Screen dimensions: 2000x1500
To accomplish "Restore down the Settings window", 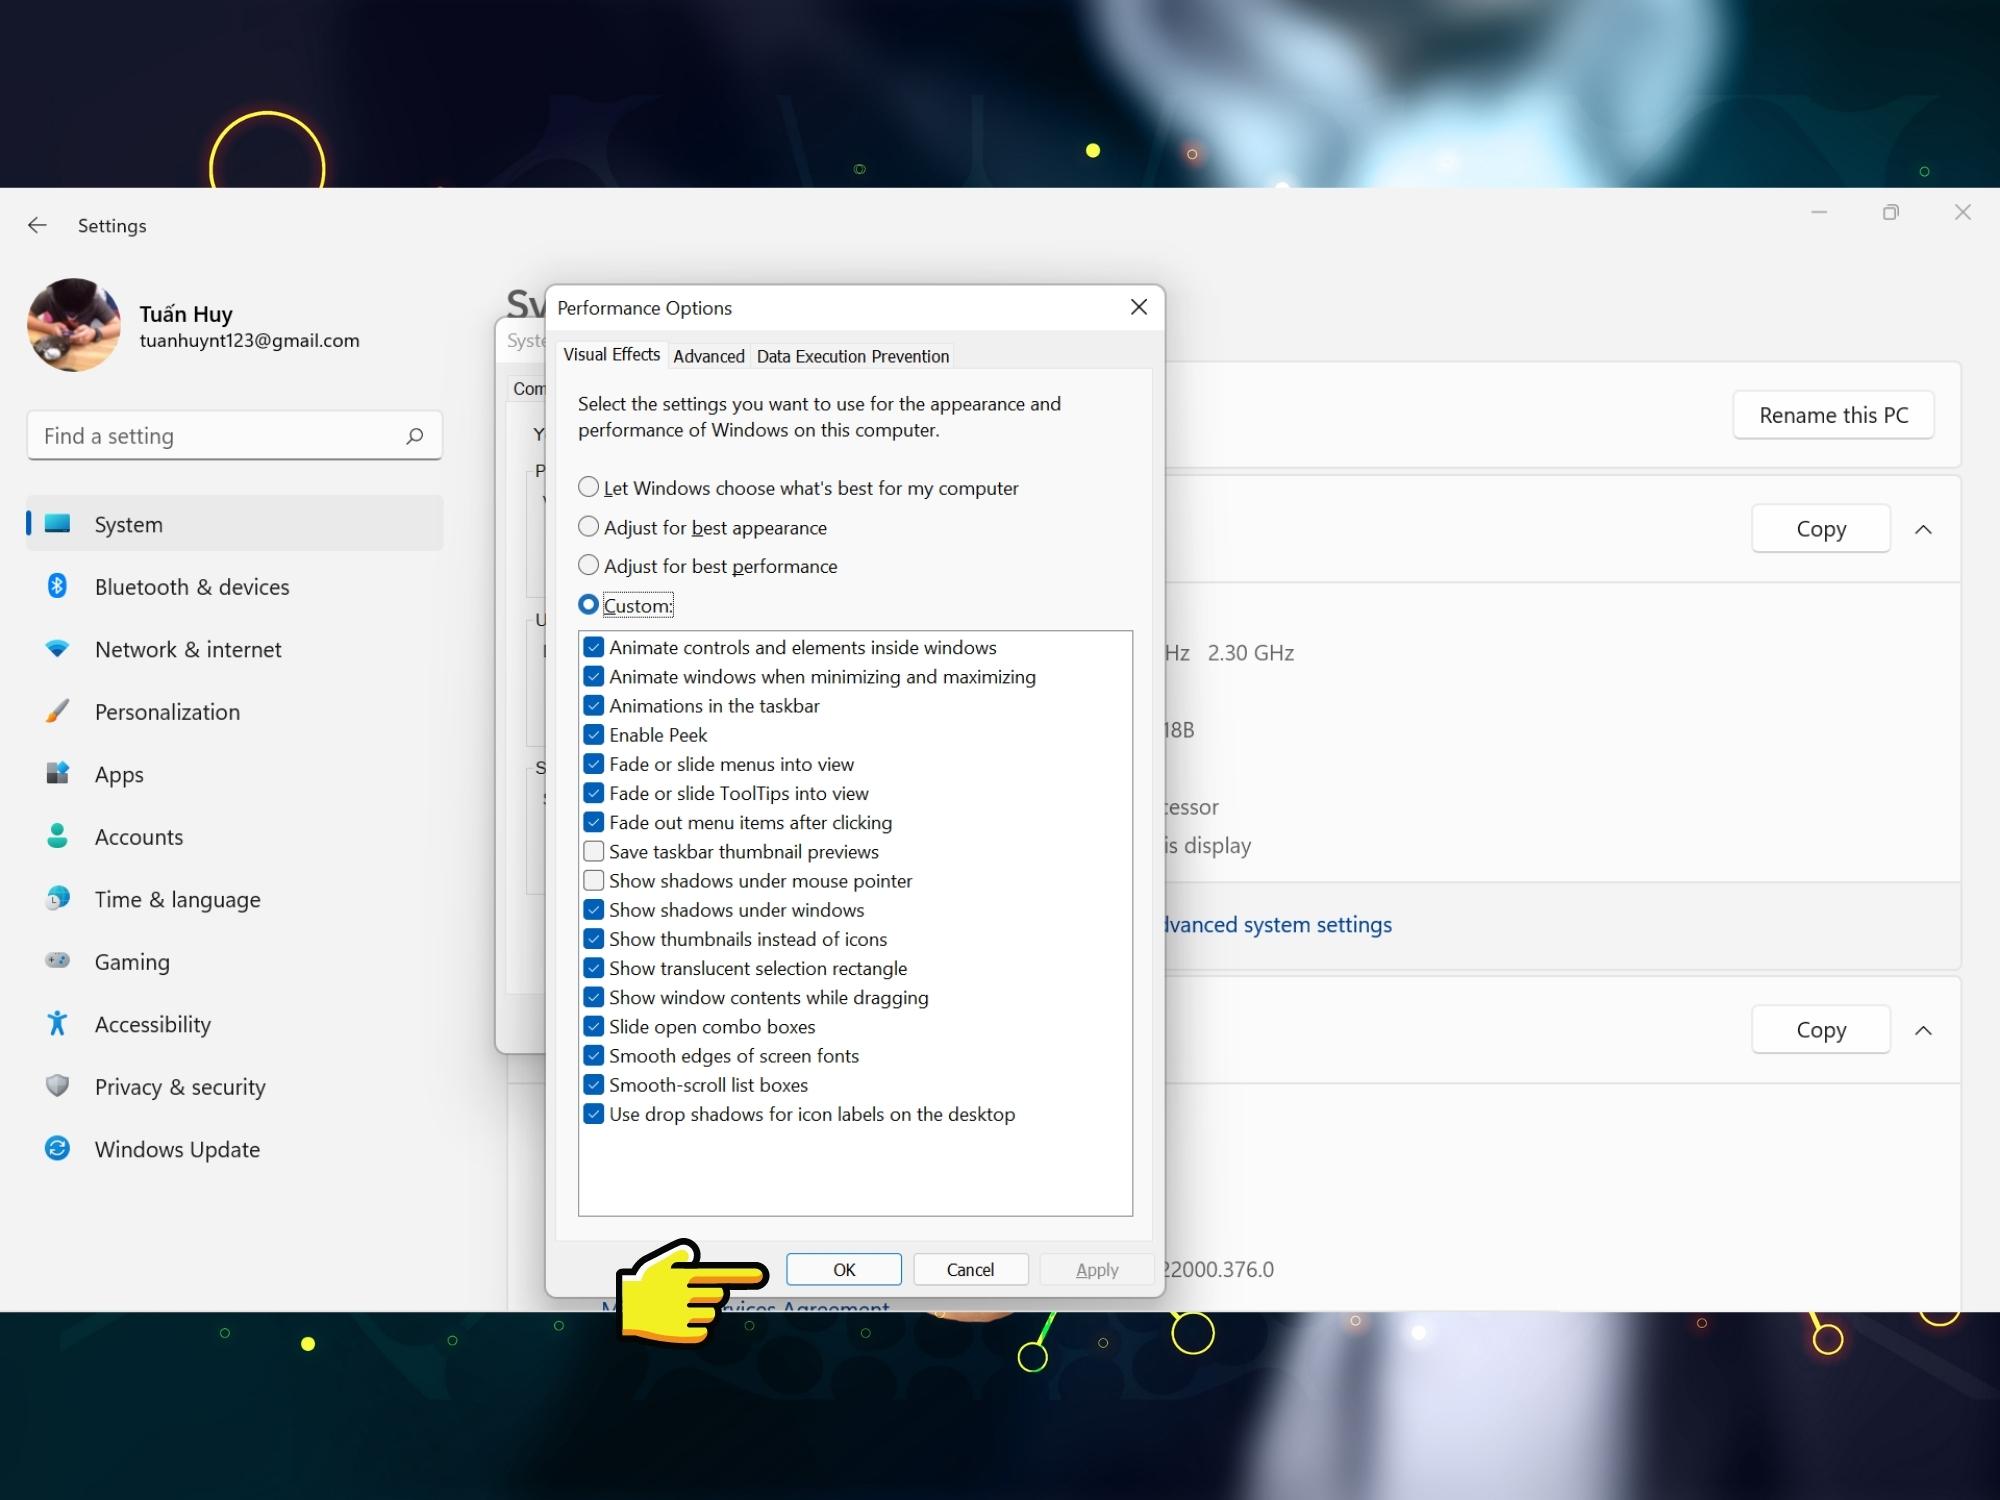I will pyautogui.click(x=1890, y=212).
